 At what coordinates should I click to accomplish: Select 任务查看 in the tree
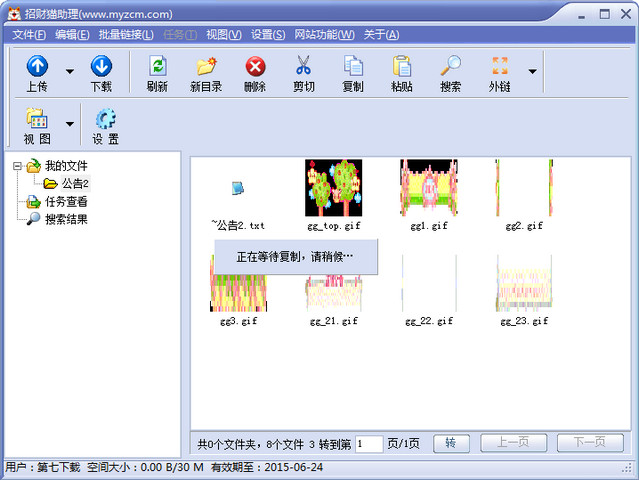coord(66,201)
